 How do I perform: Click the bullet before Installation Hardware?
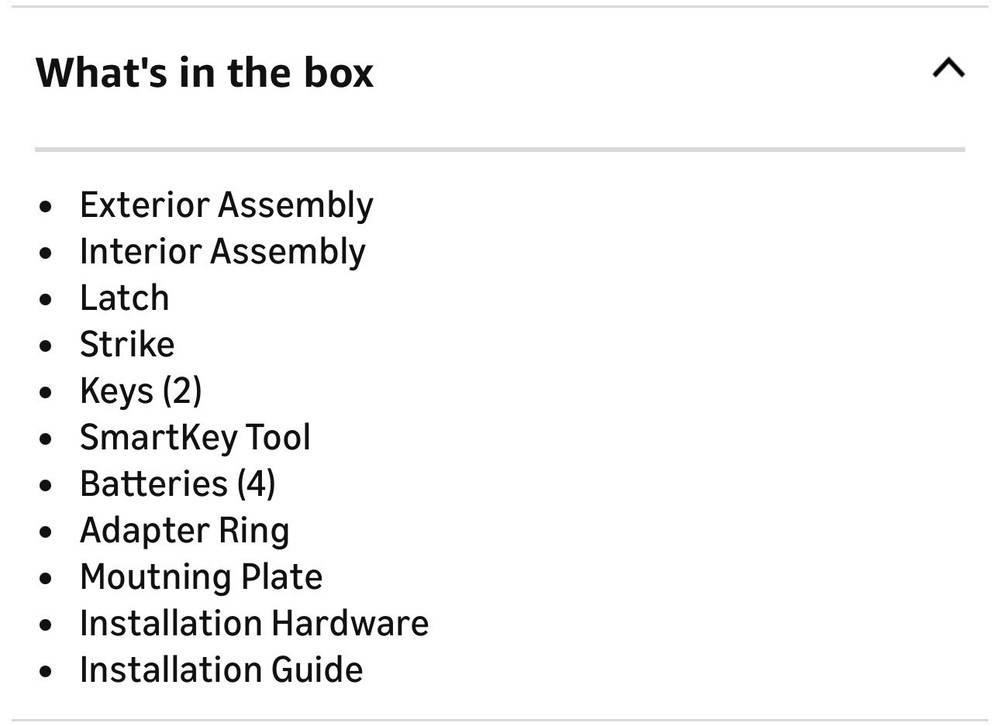pyautogui.click(x=46, y=625)
